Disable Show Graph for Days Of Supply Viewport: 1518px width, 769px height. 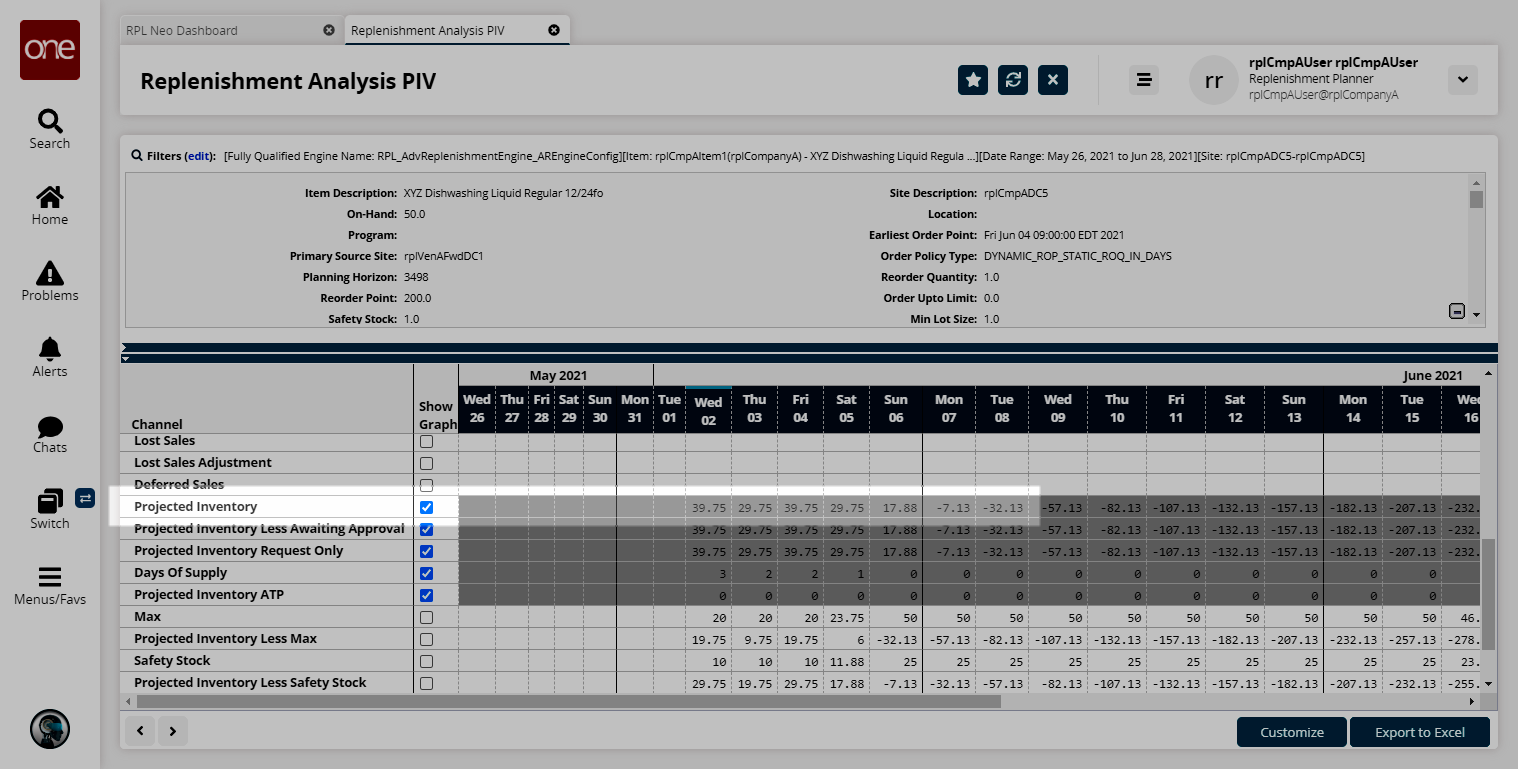(427, 573)
